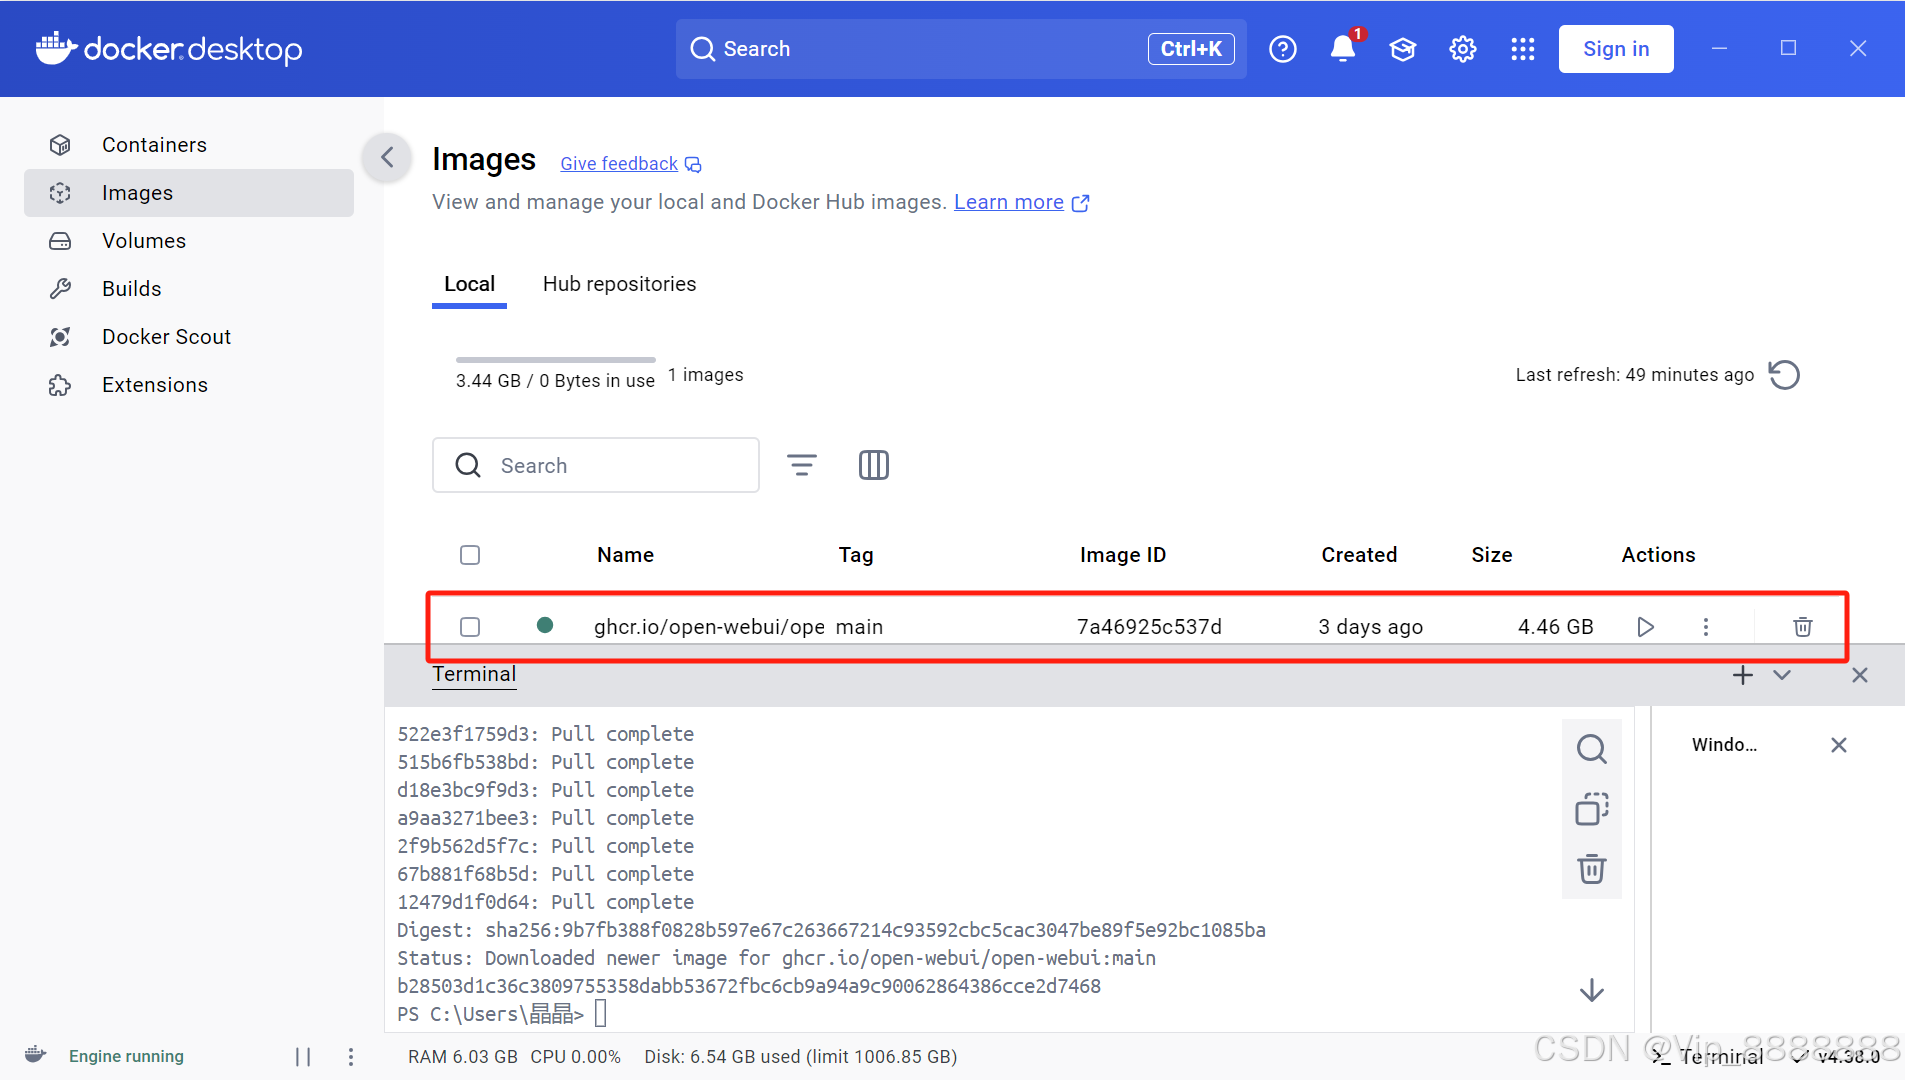1905x1080 pixels.
Task: Click the Give feedback link
Action: [x=630, y=164]
